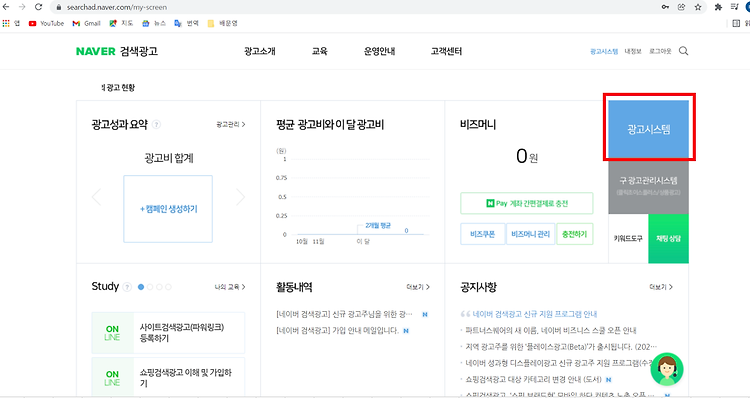The height and width of the screenshot is (398, 750).
Task: Click the 2개월 평균 chart label
Action: click(378, 225)
